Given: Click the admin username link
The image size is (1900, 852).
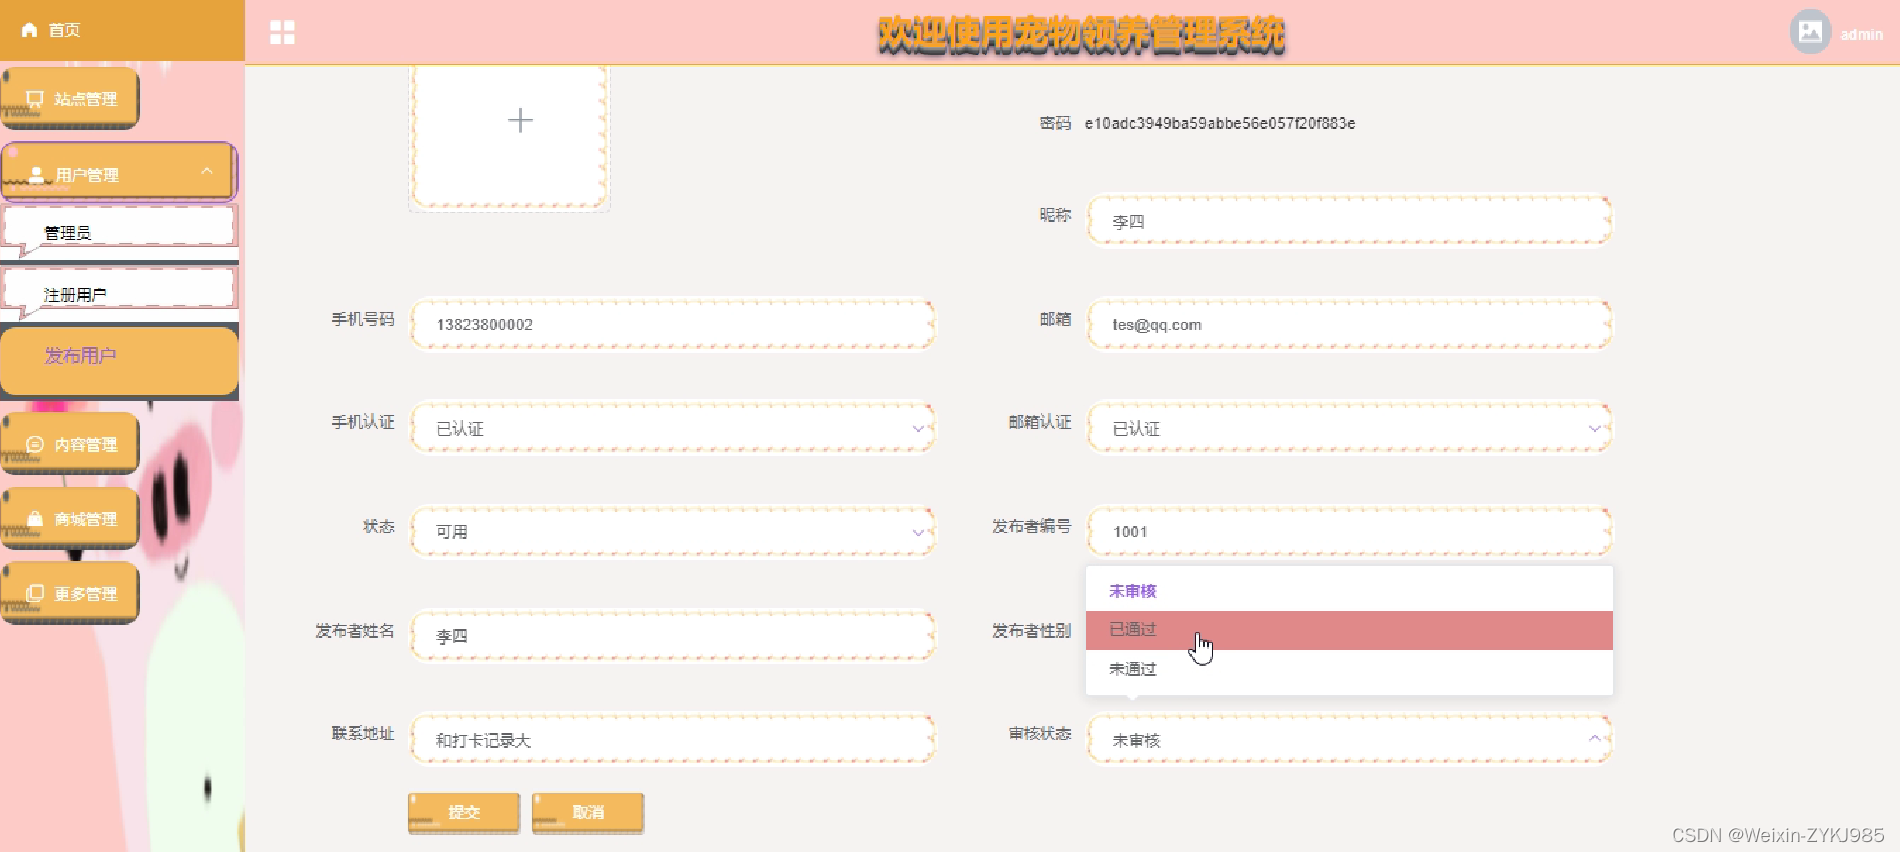Looking at the screenshot, I should point(1861,34).
